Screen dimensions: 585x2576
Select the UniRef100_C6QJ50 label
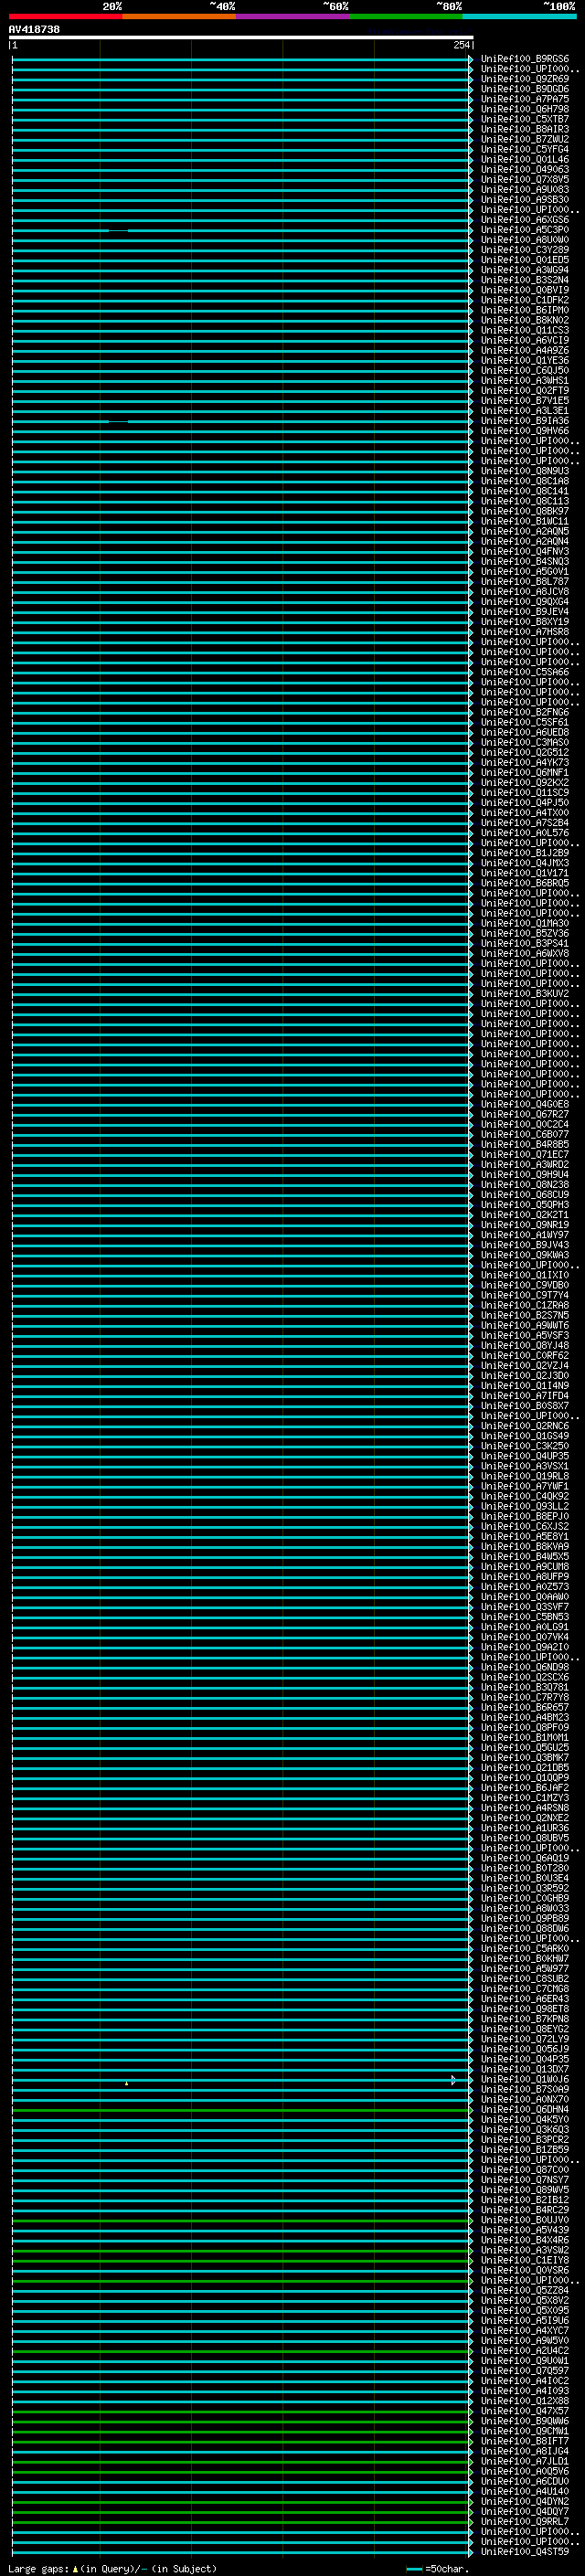pyautogui.click(x=524, y=370)
